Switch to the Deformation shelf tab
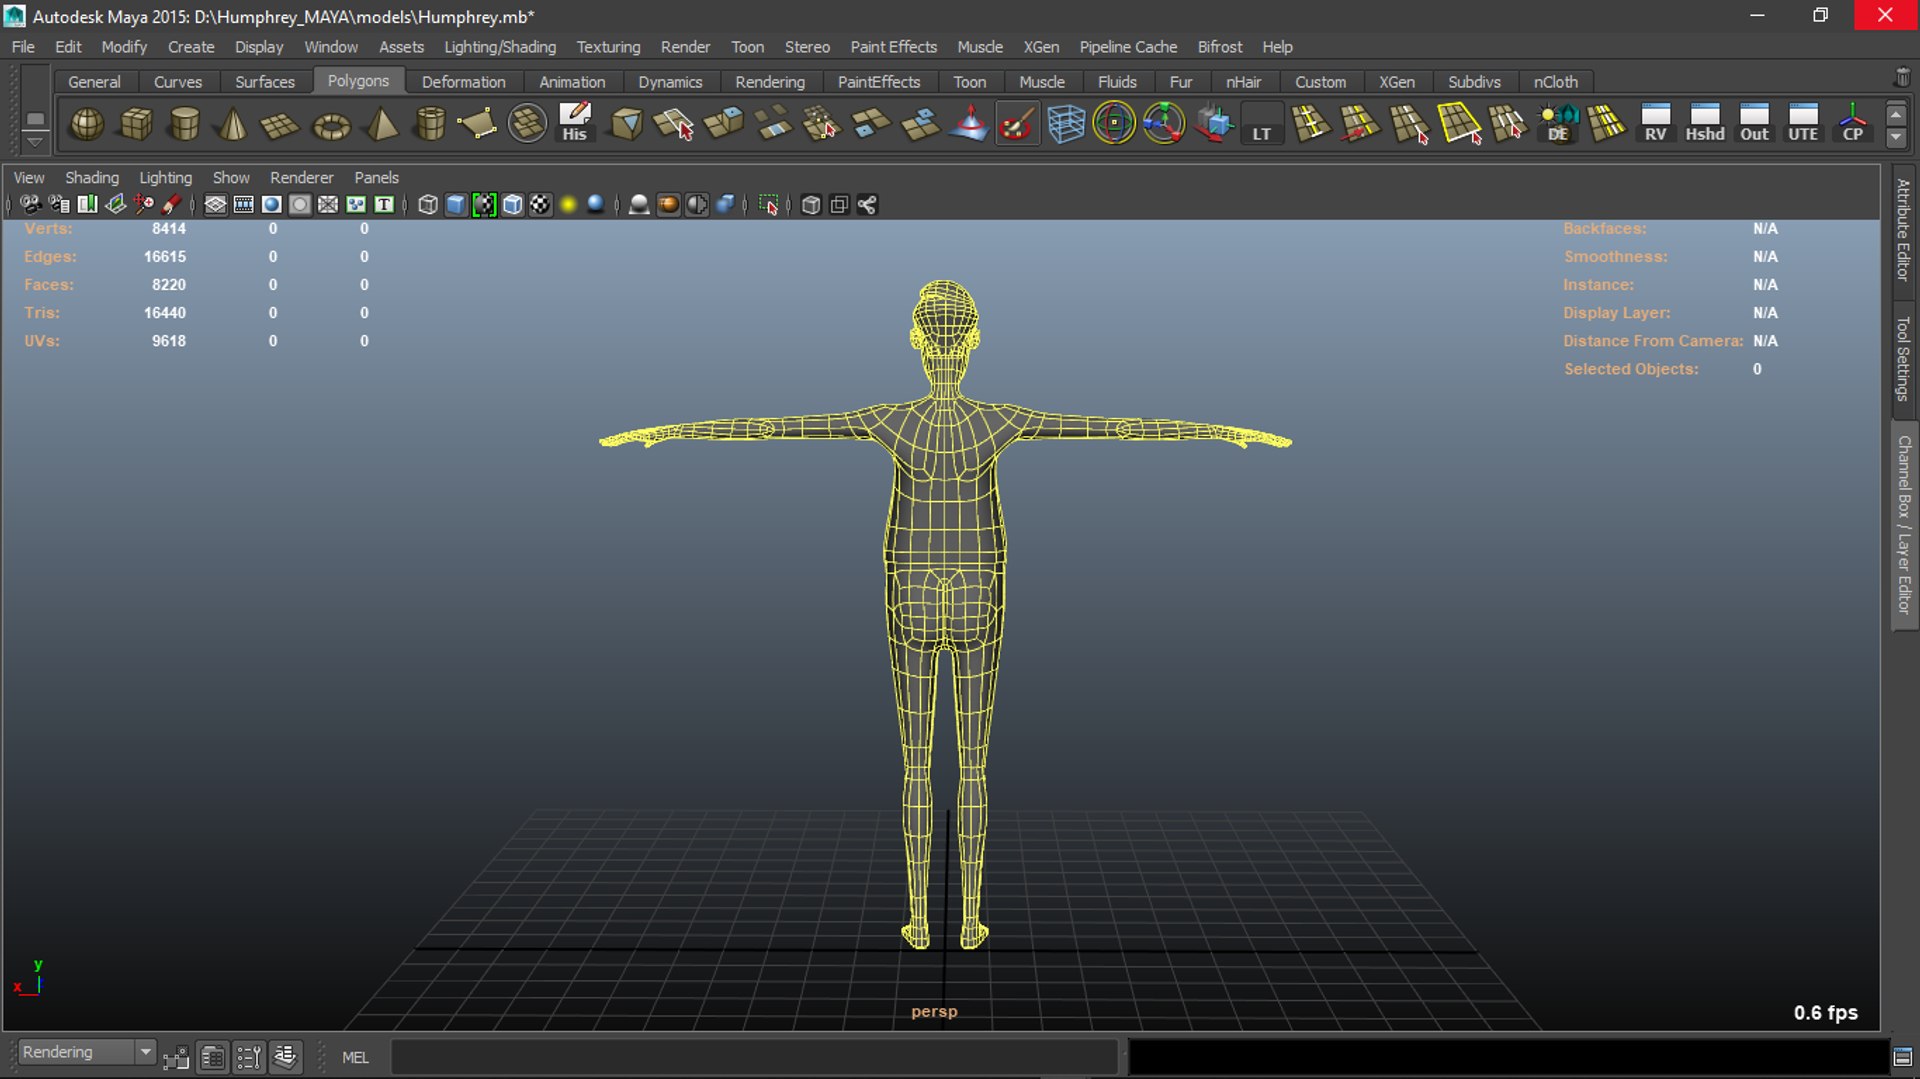The width and height of the screenshot is (1920, 1079). point(463,82)
